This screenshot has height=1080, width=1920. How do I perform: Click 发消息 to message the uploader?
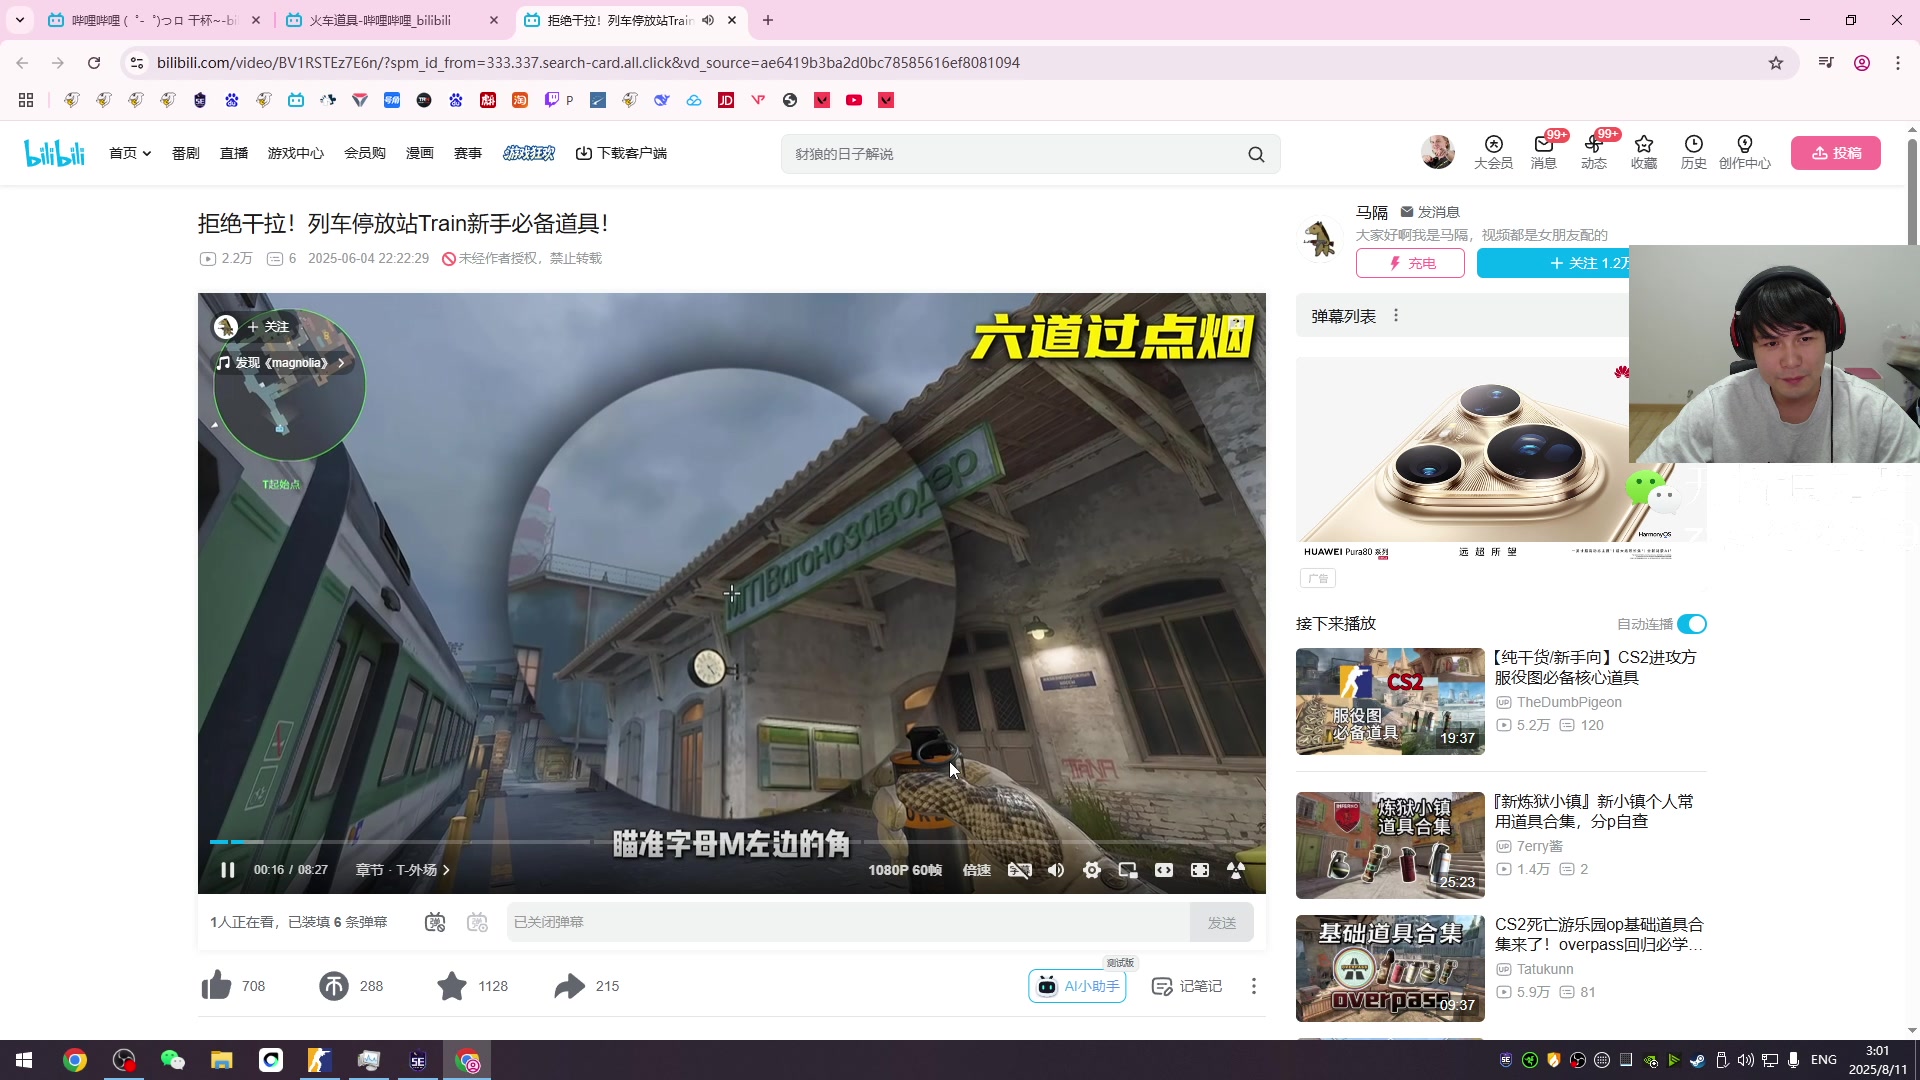tap(1430, 212)
